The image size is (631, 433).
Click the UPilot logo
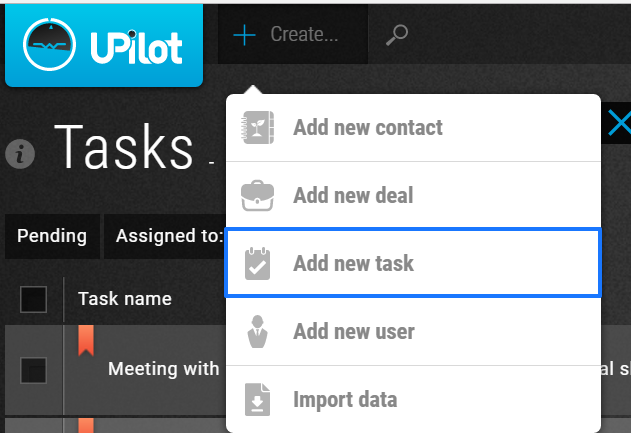pyautogui.click(x=104, y=45)
